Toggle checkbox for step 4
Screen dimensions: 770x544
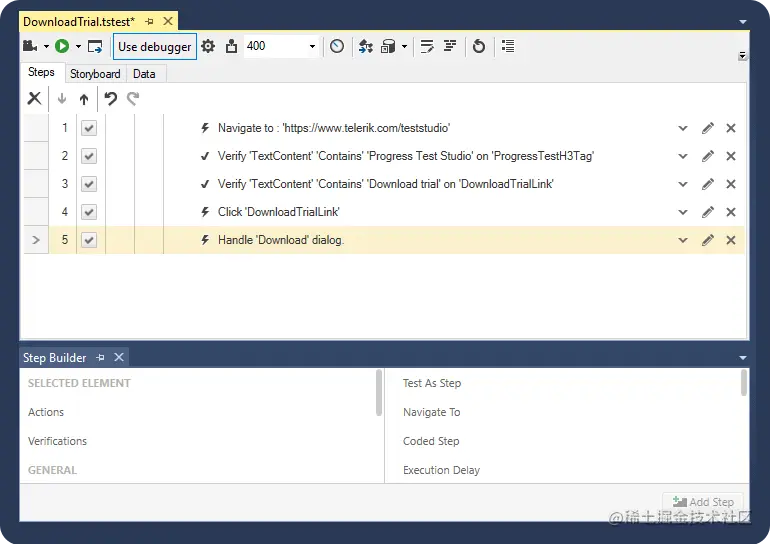click(89, 212)
